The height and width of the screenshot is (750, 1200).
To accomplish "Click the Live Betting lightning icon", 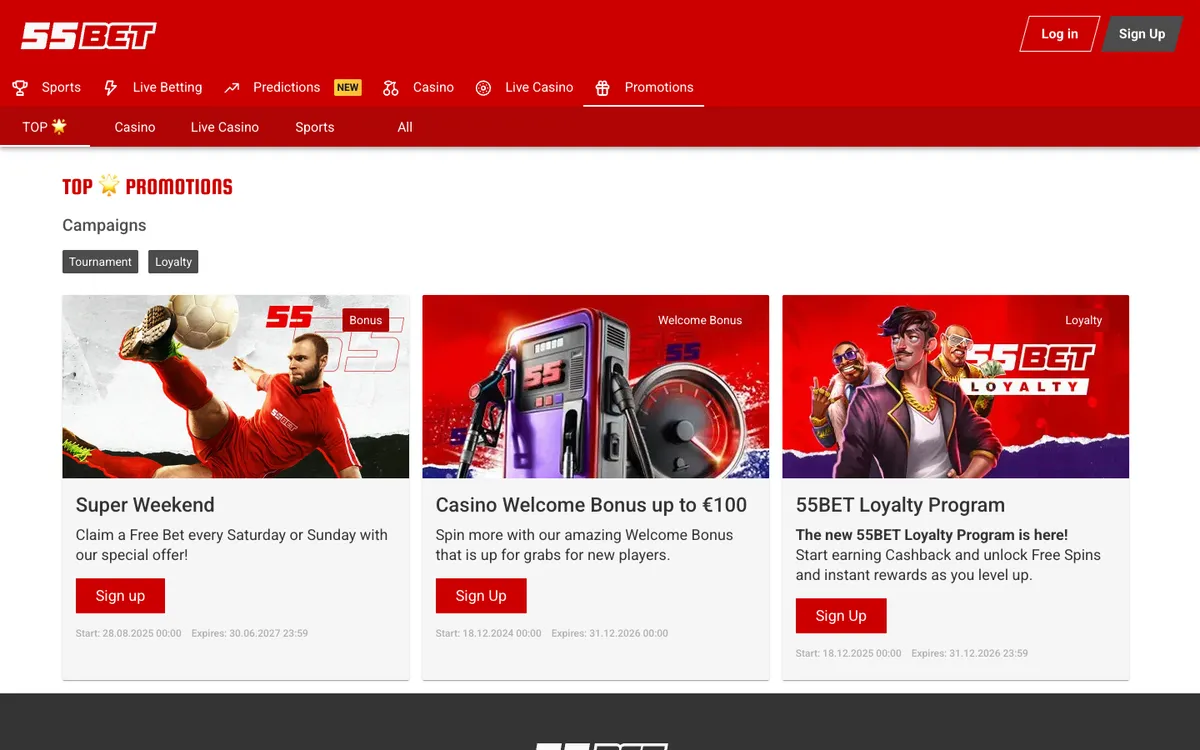I will coord(111,88).
